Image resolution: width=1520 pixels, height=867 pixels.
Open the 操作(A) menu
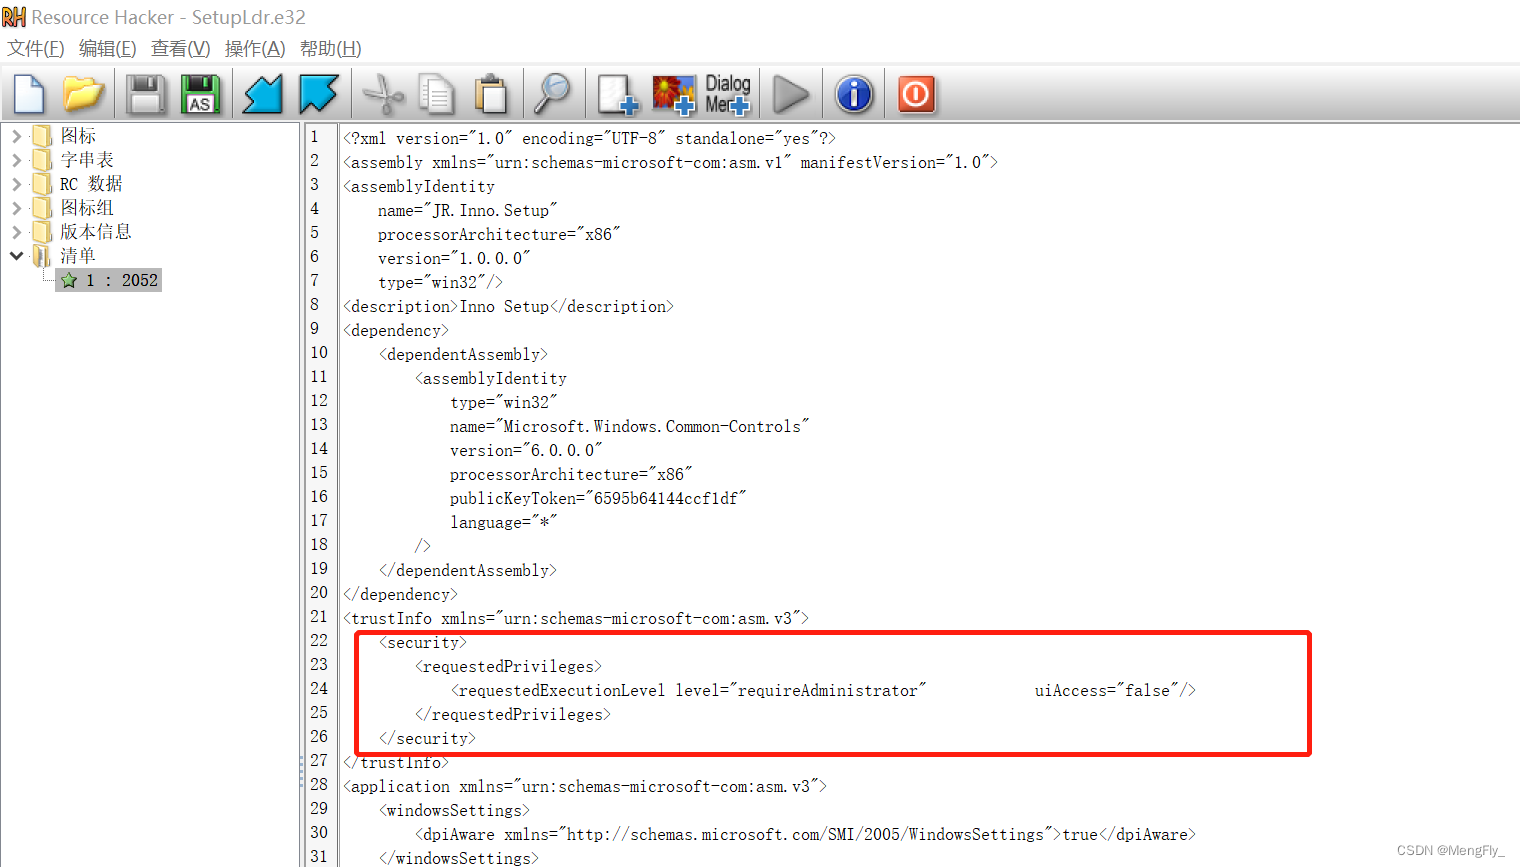pos(255,48)
